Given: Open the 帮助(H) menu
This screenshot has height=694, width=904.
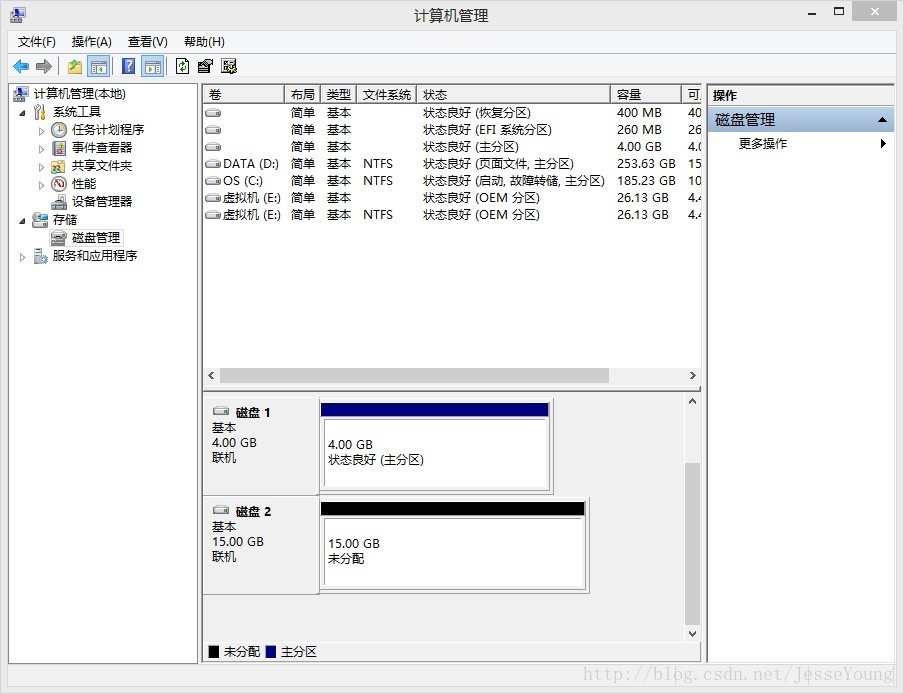Looking at the screenshot, I should point(204,42).
